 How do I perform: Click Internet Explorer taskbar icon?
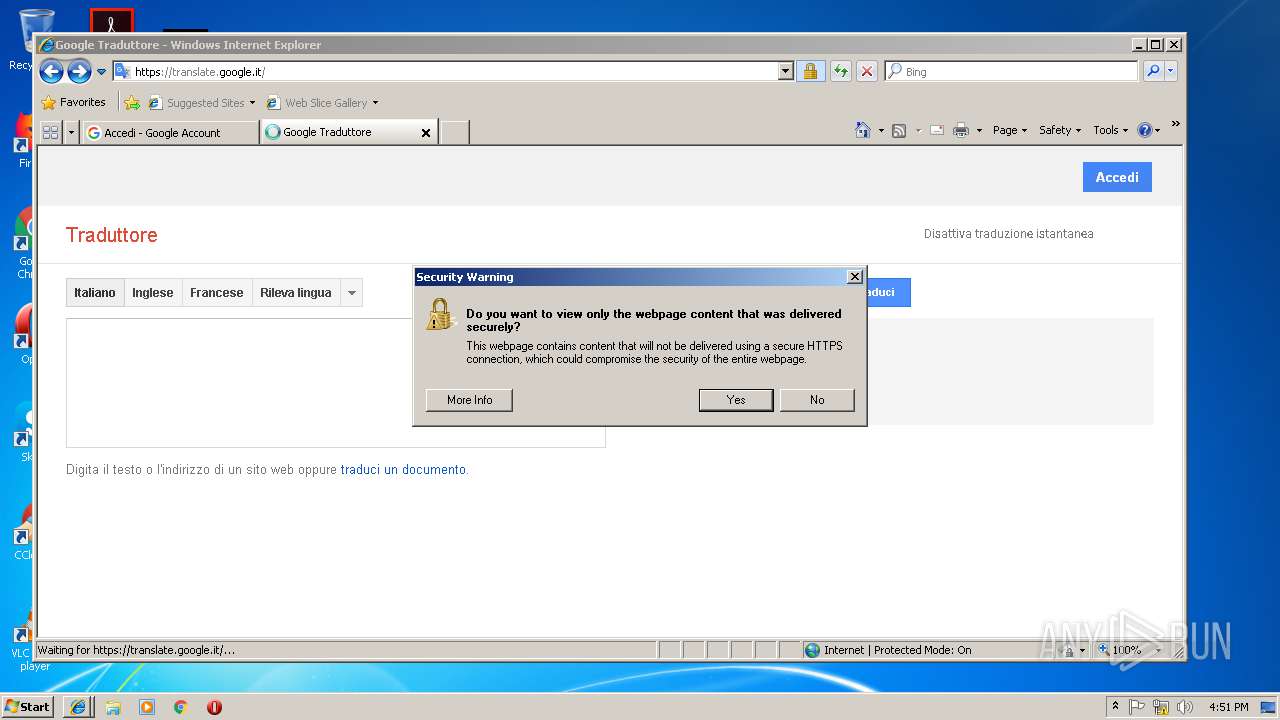[79, 707]
